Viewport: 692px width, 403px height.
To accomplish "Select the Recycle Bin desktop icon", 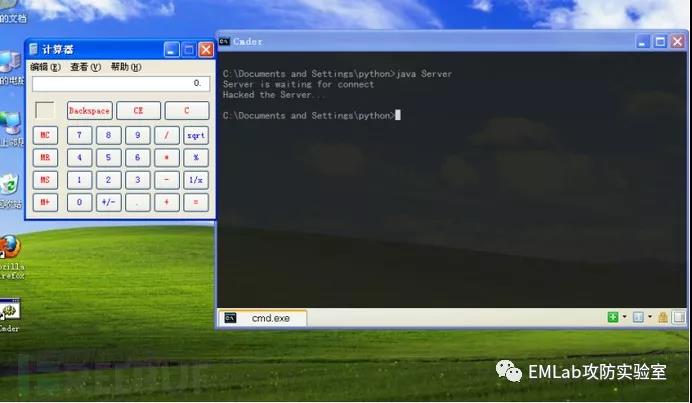I will pyautogui.click(x=9, y=184).
